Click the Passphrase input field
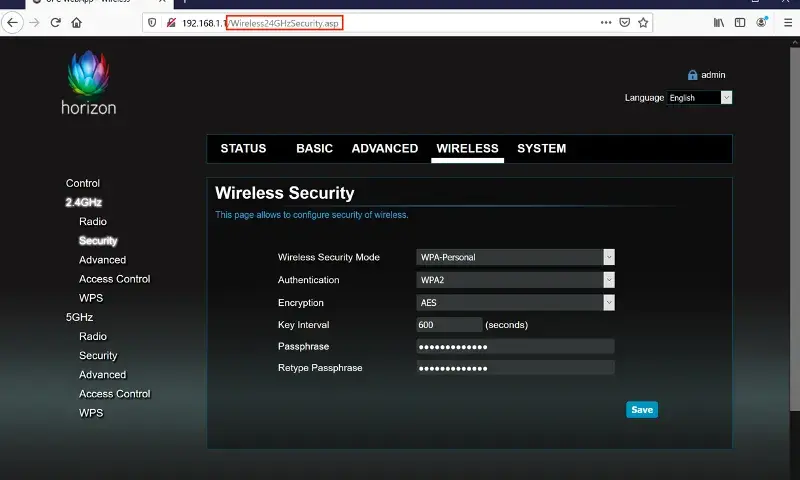The image size is (800, 480). click(515, 346)
